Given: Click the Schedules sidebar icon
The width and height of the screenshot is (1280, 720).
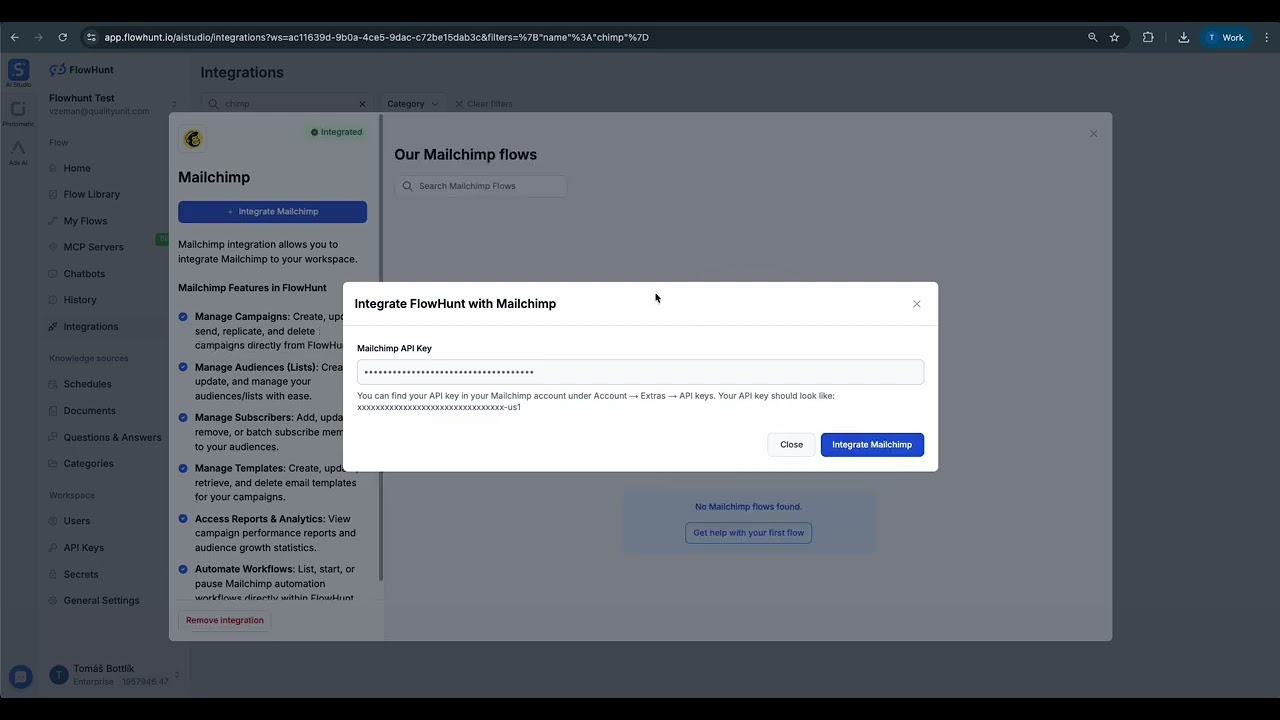Looking at the screenshot, I should 54,384.
